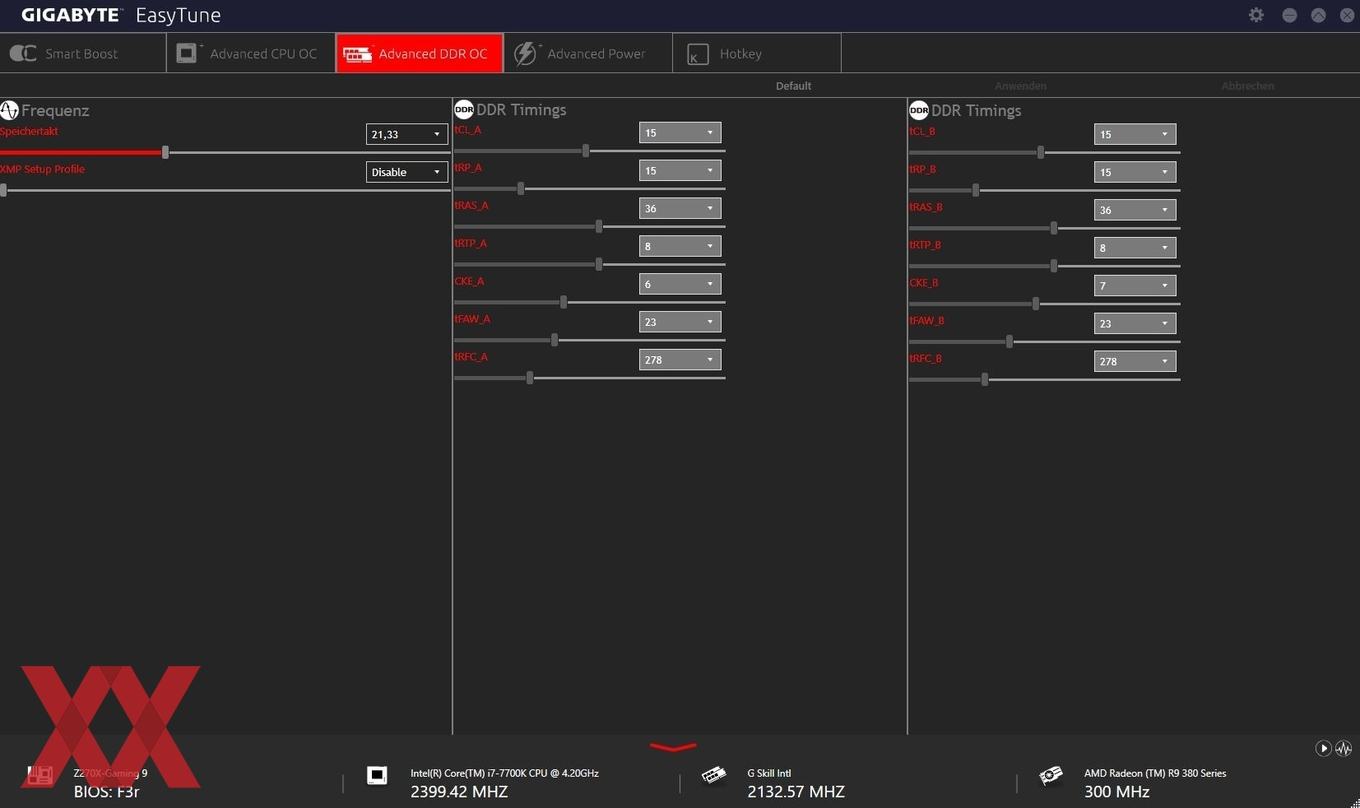Click the hardware monitor waveform icon
Viewport: 1360px width, 808px height.
click(1343, 748)
